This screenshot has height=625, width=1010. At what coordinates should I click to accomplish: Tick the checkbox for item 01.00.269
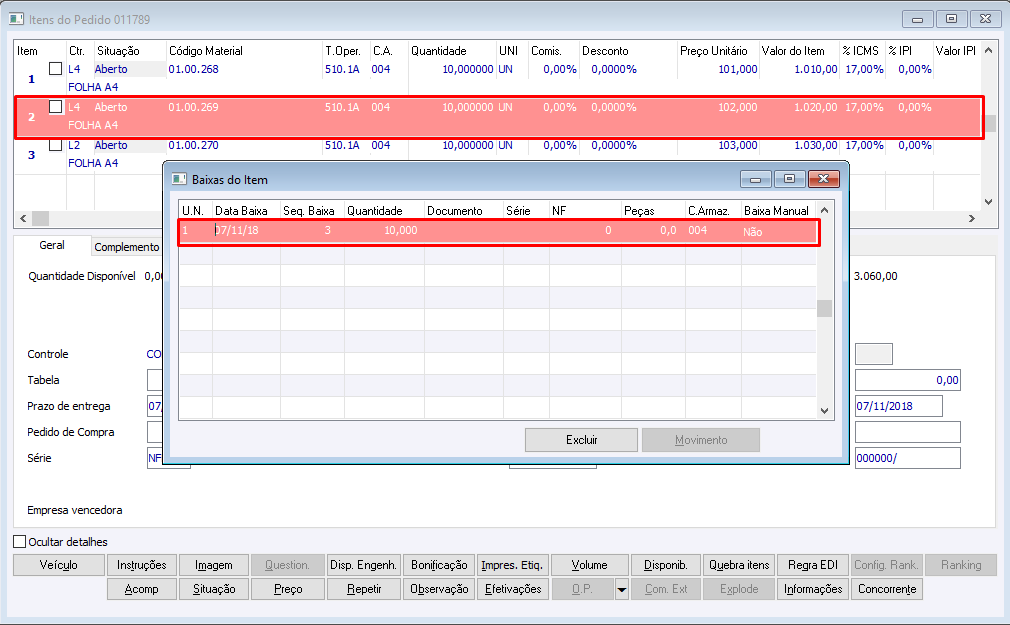pos(55,106)
